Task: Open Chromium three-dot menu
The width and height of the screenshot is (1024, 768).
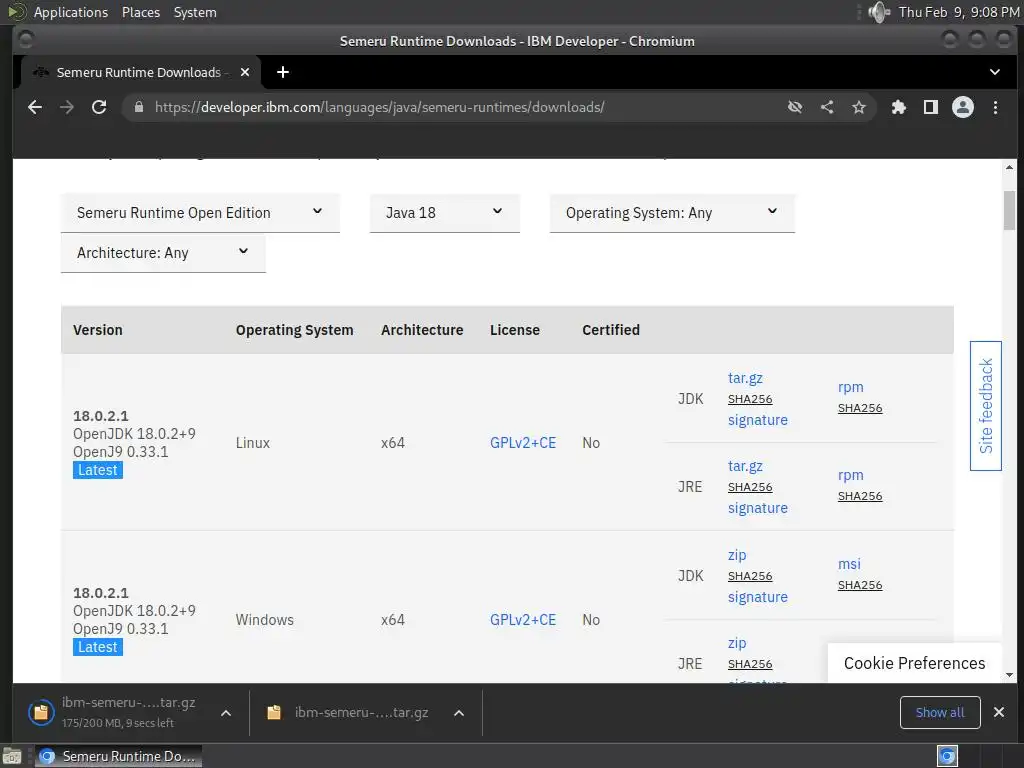Action: [x=995, y=107]
